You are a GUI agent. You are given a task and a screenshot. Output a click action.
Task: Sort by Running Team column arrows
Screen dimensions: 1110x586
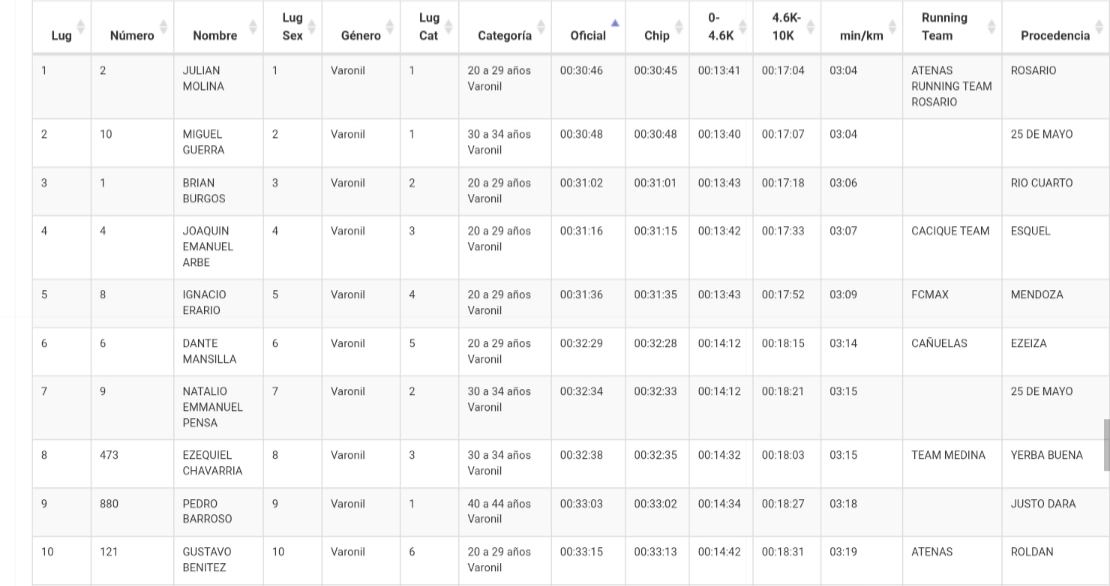[x=992, y=27]
